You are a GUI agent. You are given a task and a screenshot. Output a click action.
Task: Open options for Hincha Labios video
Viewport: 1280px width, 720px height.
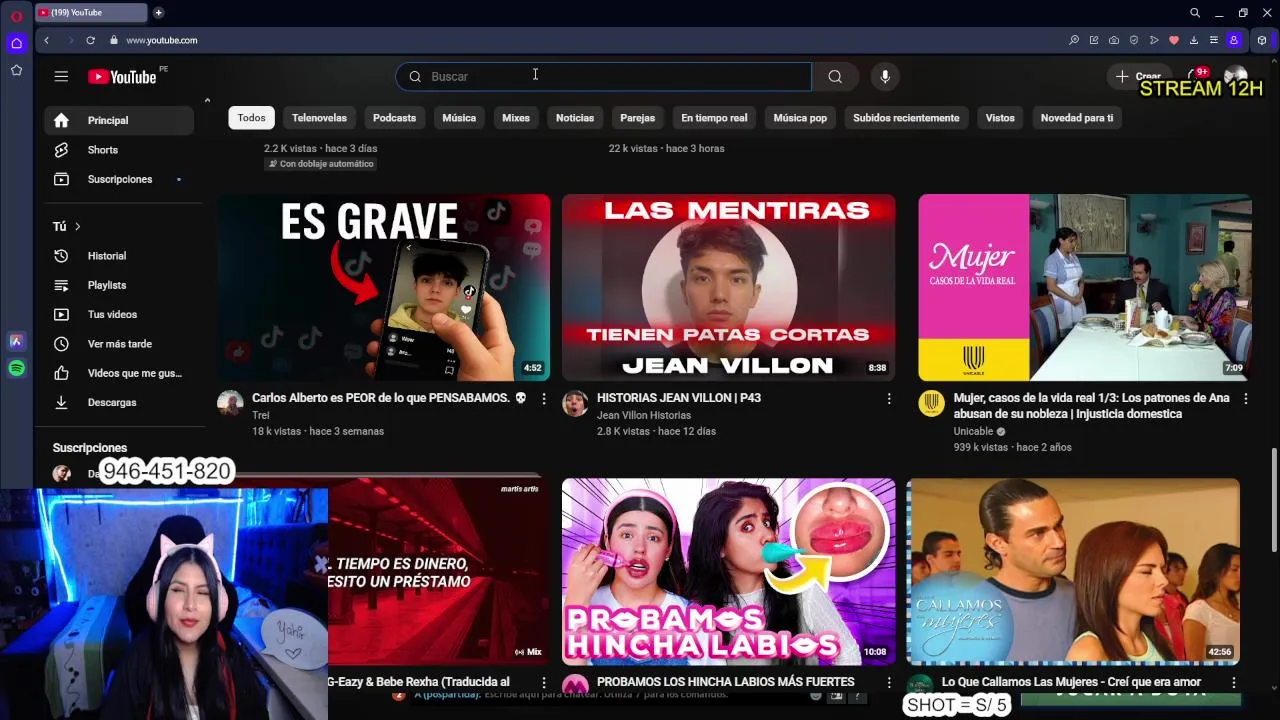point(889,683)
